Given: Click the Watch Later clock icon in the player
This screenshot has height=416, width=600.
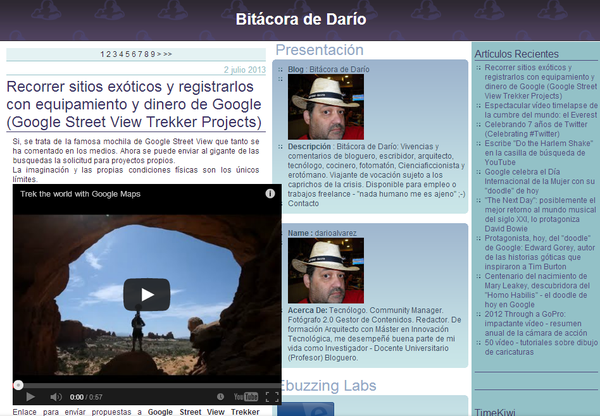Looking at the screenshot, I should coord(220,396).
